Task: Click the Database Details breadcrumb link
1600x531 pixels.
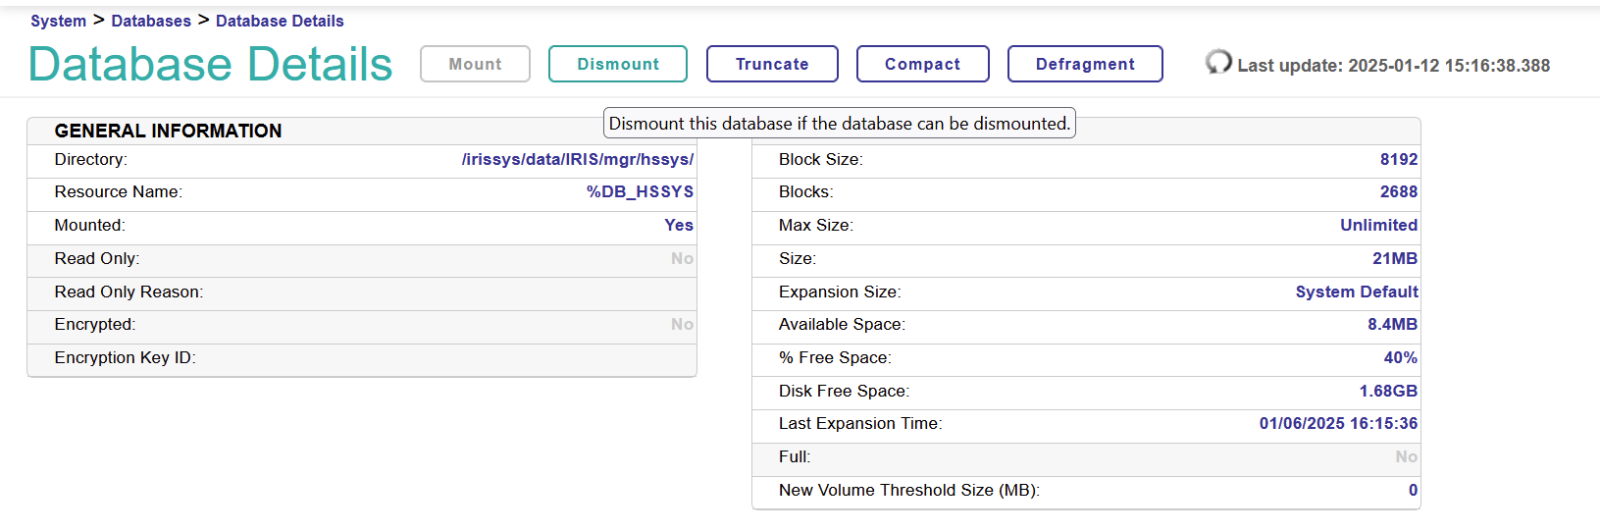Action: 280,21
